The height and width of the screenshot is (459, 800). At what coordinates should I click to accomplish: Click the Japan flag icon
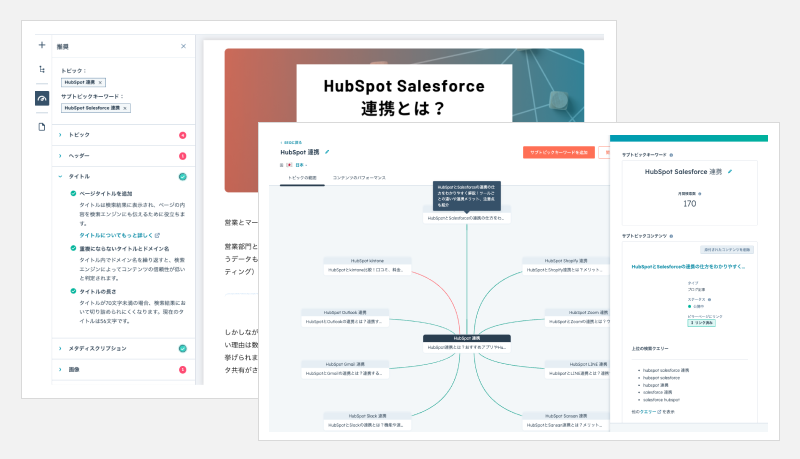click(289, 165)
